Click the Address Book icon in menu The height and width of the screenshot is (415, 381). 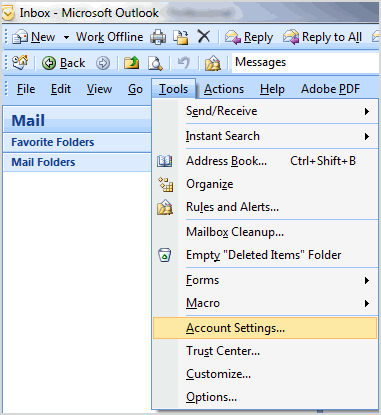165,161
